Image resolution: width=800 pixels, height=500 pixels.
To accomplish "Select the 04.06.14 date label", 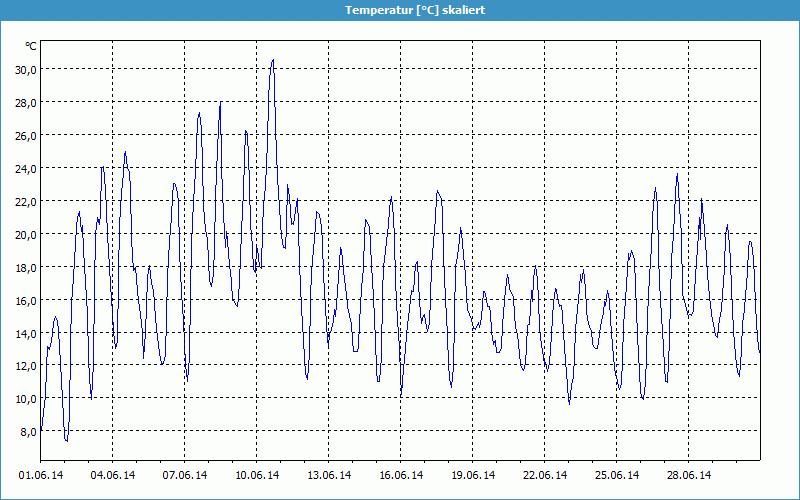I will 113,475.
